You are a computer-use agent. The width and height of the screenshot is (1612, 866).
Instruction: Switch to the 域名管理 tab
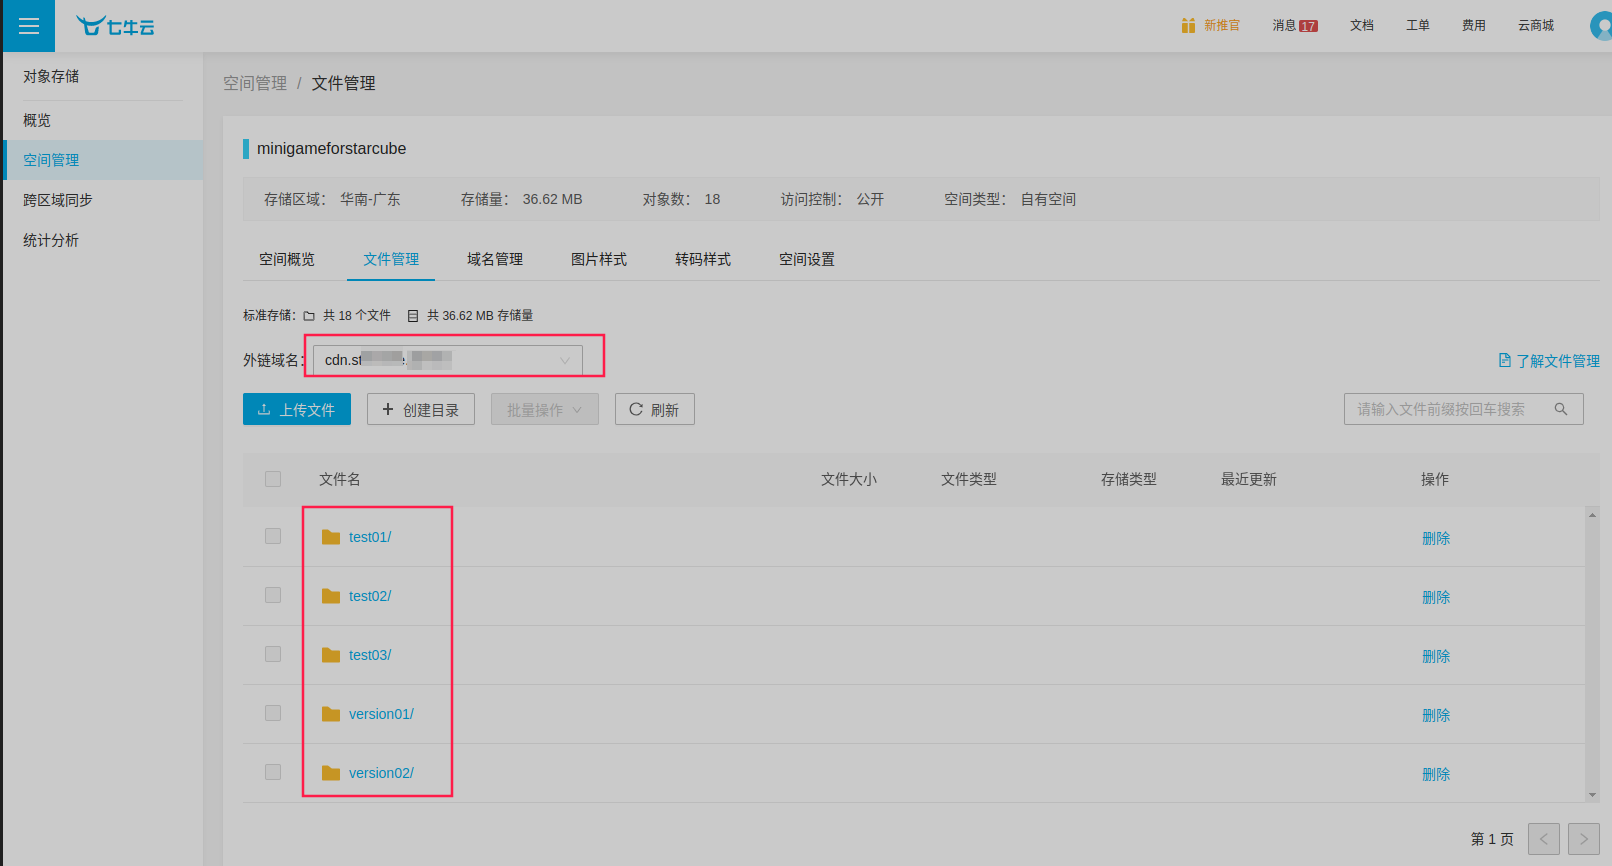point(495,259)
